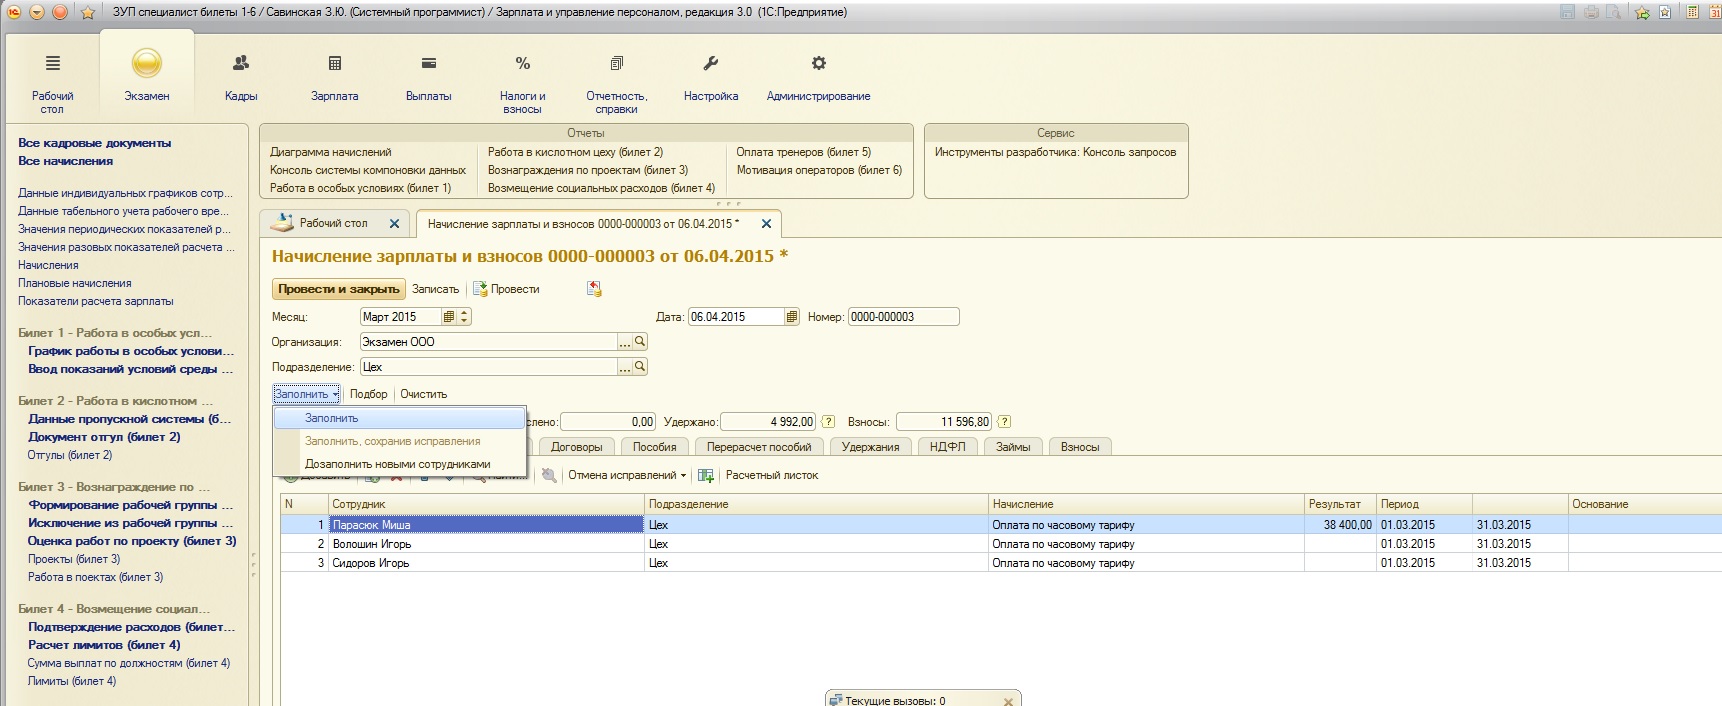Close the Рабочий стол tab
The image size is (1722, 706).
(394, 224)
